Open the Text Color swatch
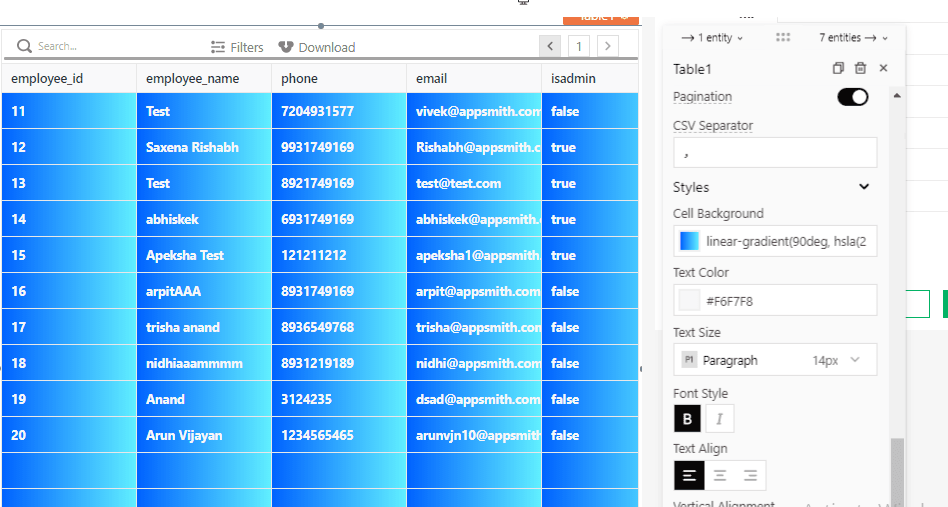 [689, 300]
